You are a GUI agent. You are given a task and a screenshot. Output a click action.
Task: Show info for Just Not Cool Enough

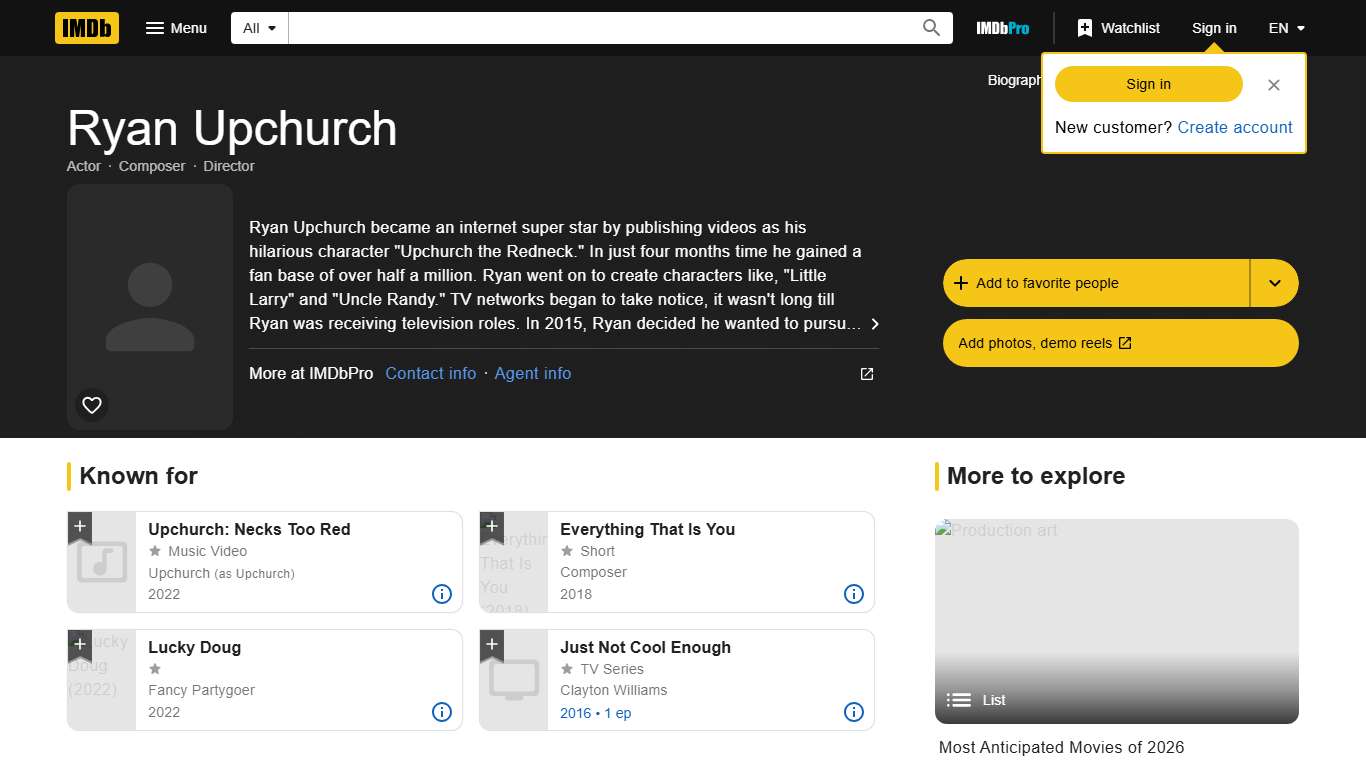tap(854, 712)
